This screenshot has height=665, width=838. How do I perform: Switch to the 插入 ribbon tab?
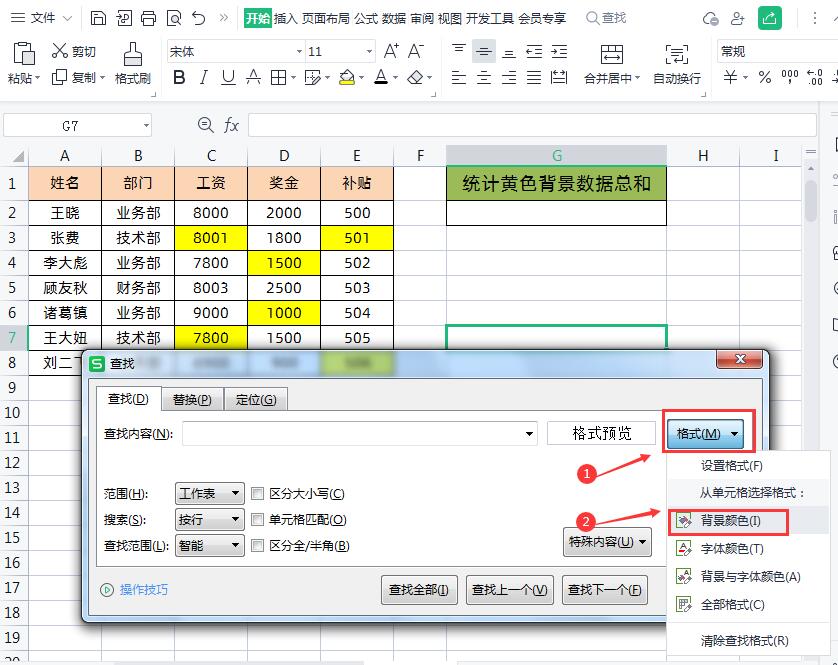285,18
